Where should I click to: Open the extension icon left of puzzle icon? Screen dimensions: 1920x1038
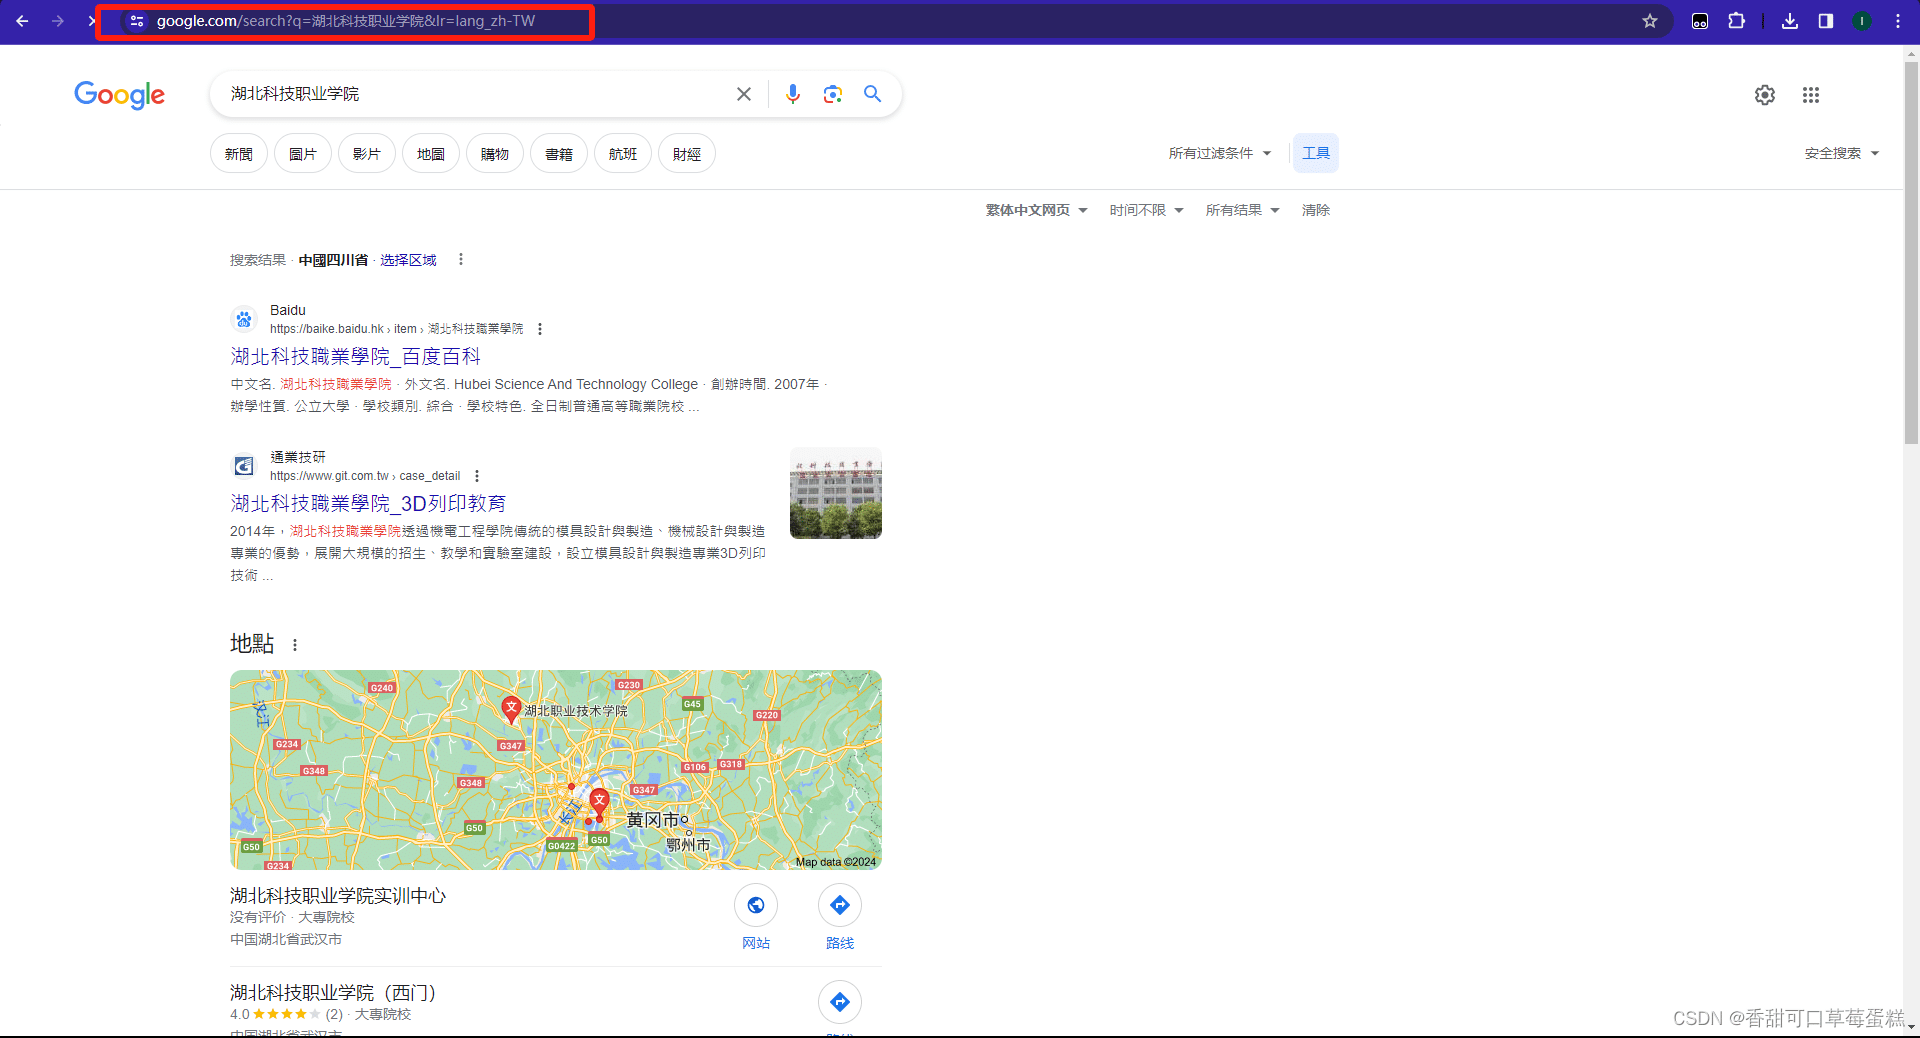pyautogui.click(x=1700, y=21)
